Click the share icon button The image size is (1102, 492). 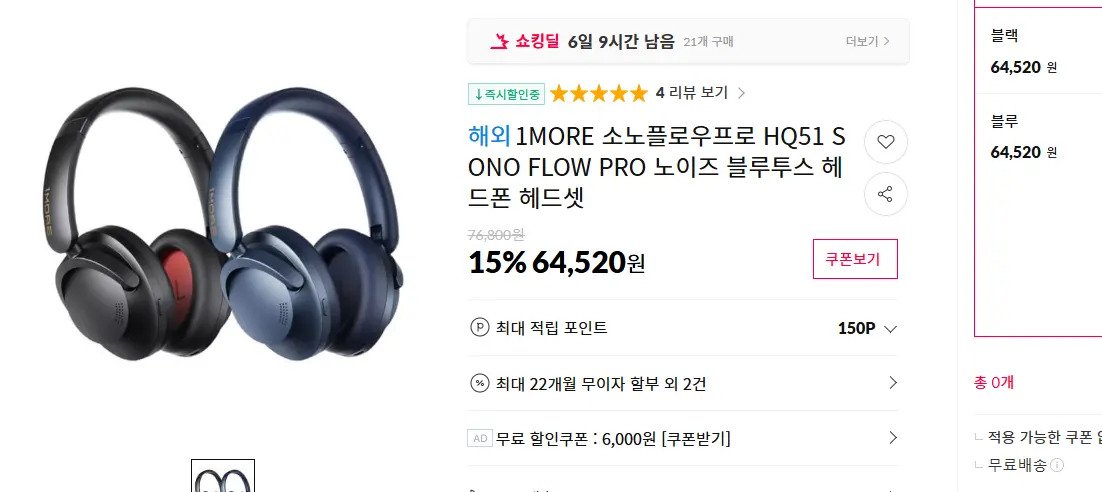(x=886, y=194)
